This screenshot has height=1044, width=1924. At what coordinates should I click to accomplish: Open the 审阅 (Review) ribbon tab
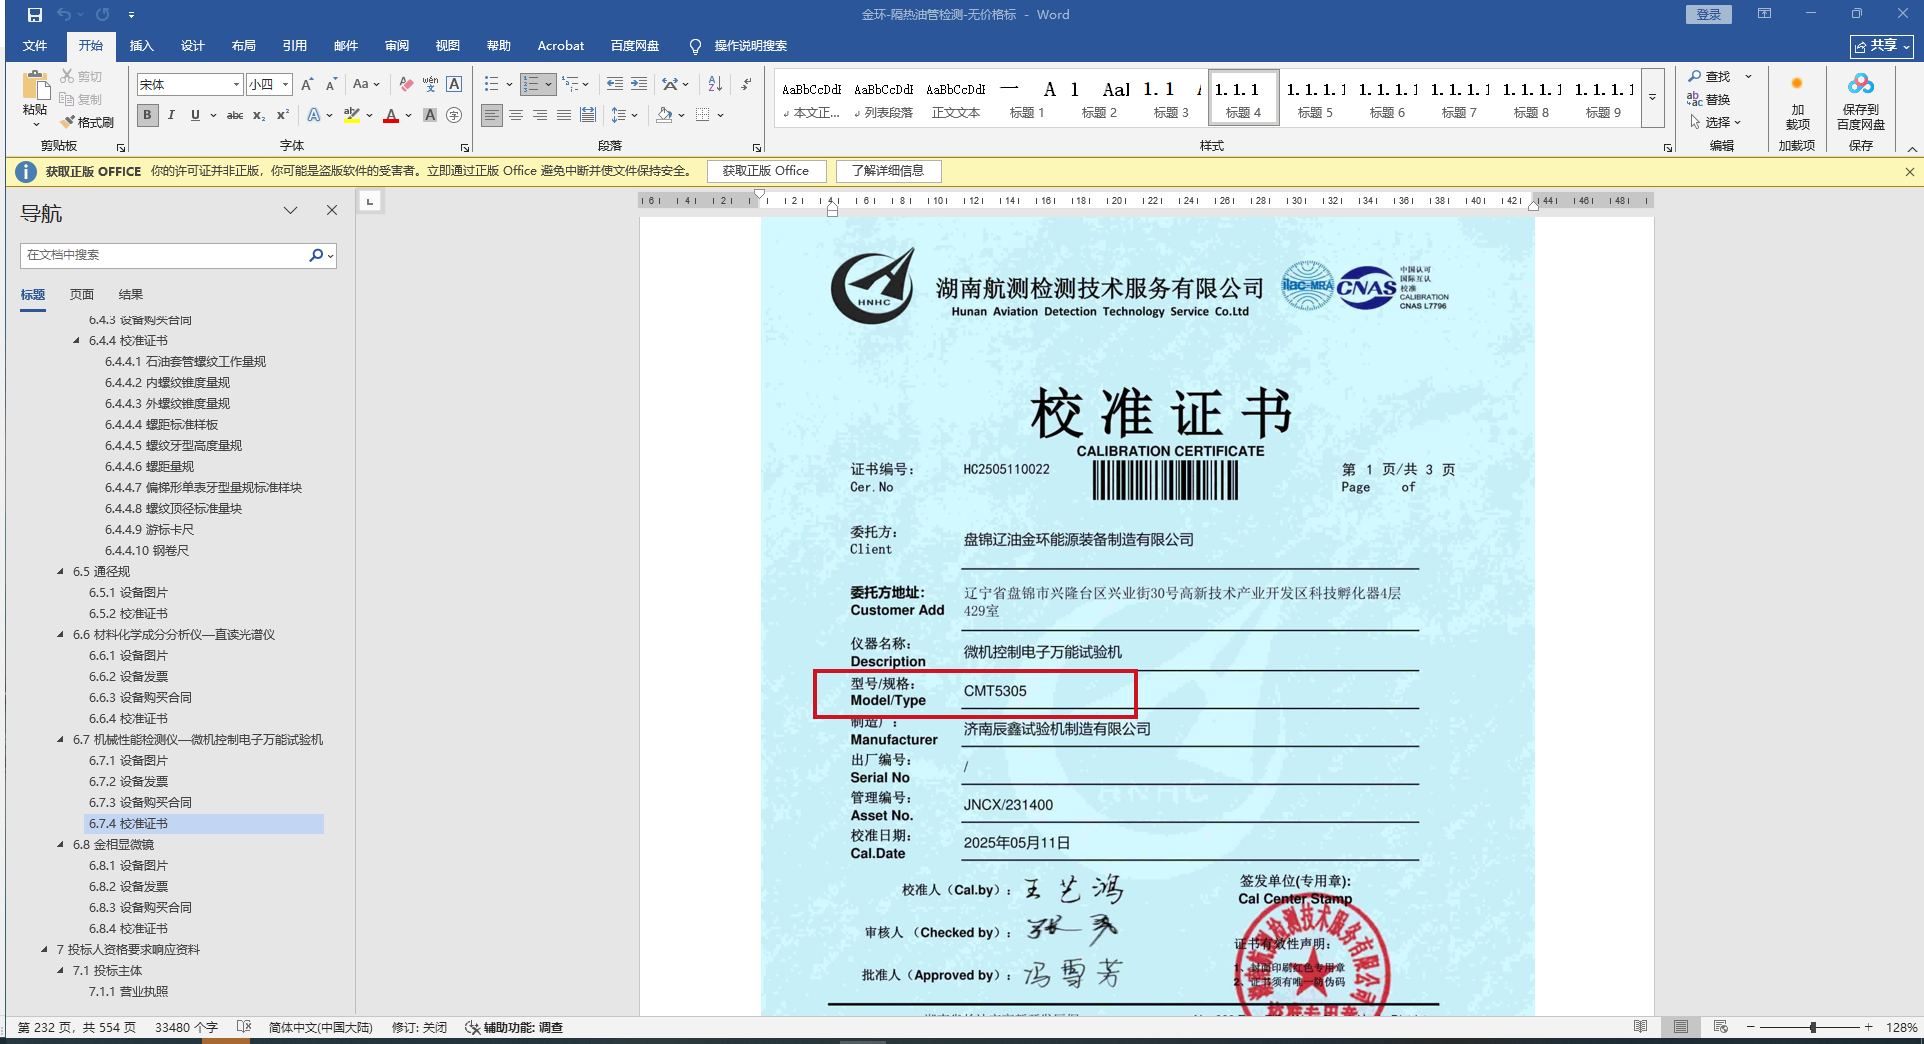397,46
